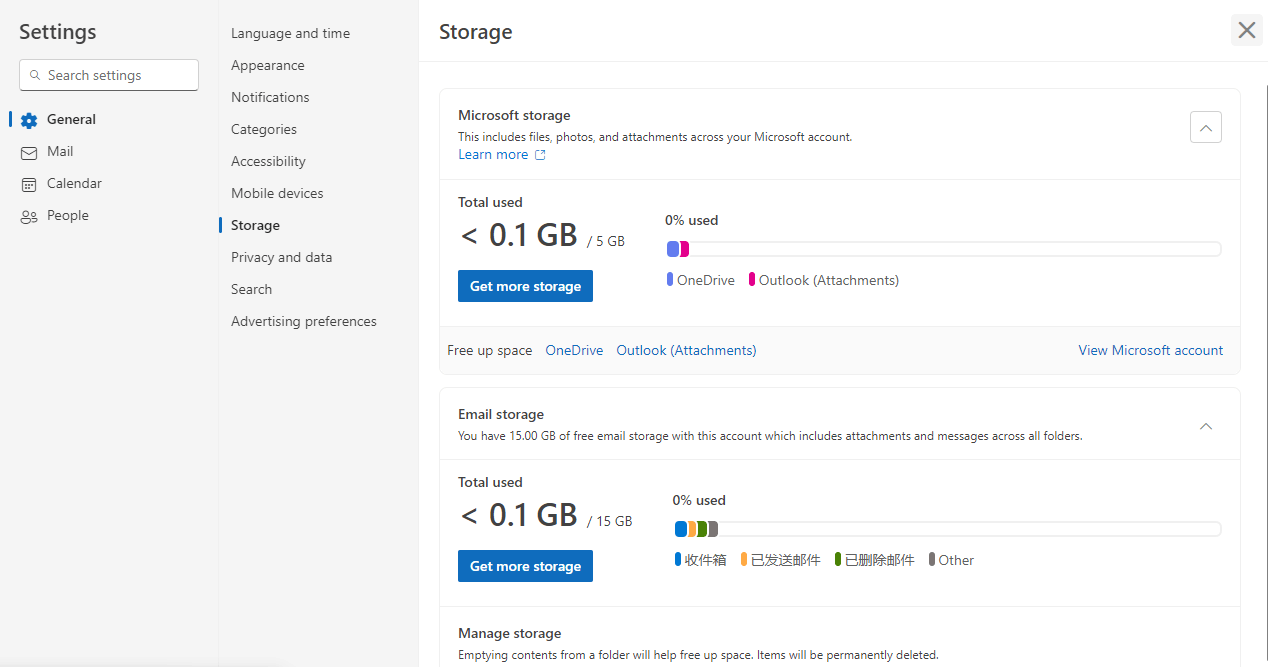The height and width of the screenshot is (667, 1268).
Task: Click the green 已删除邮件 legend swatch
Action: pos(838,560)
